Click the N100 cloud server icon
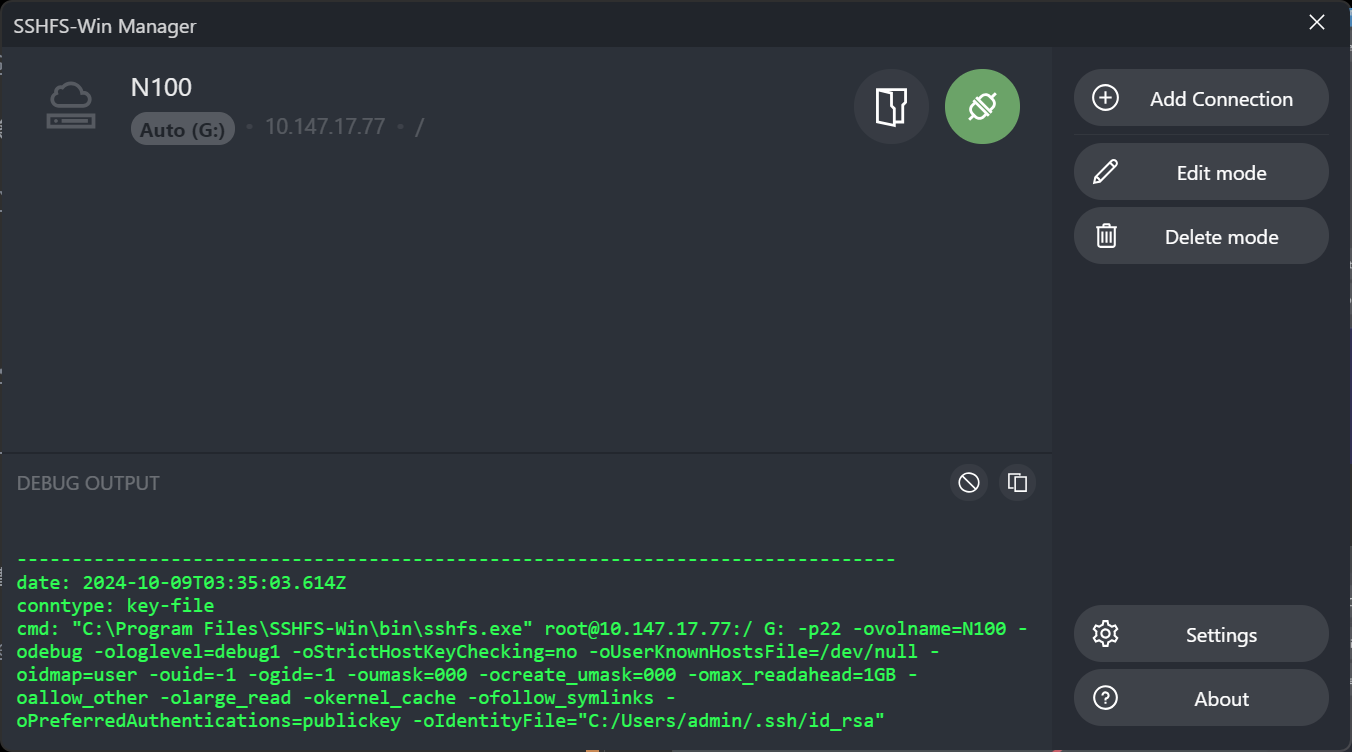The image size is (1352, 752). pyautogui.click(x=72, y=106)
